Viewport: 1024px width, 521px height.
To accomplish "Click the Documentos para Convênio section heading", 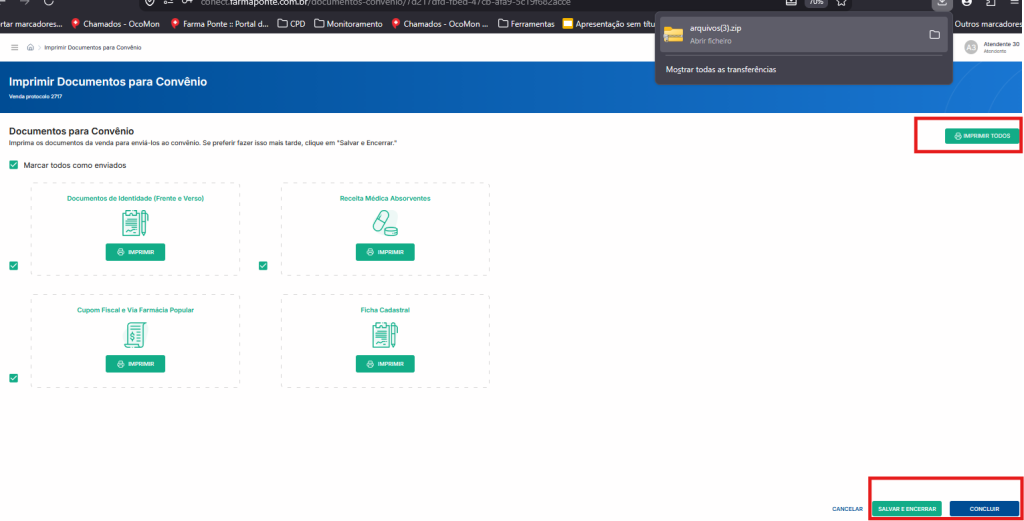I will pyautogui.click(x=71, y=131).
